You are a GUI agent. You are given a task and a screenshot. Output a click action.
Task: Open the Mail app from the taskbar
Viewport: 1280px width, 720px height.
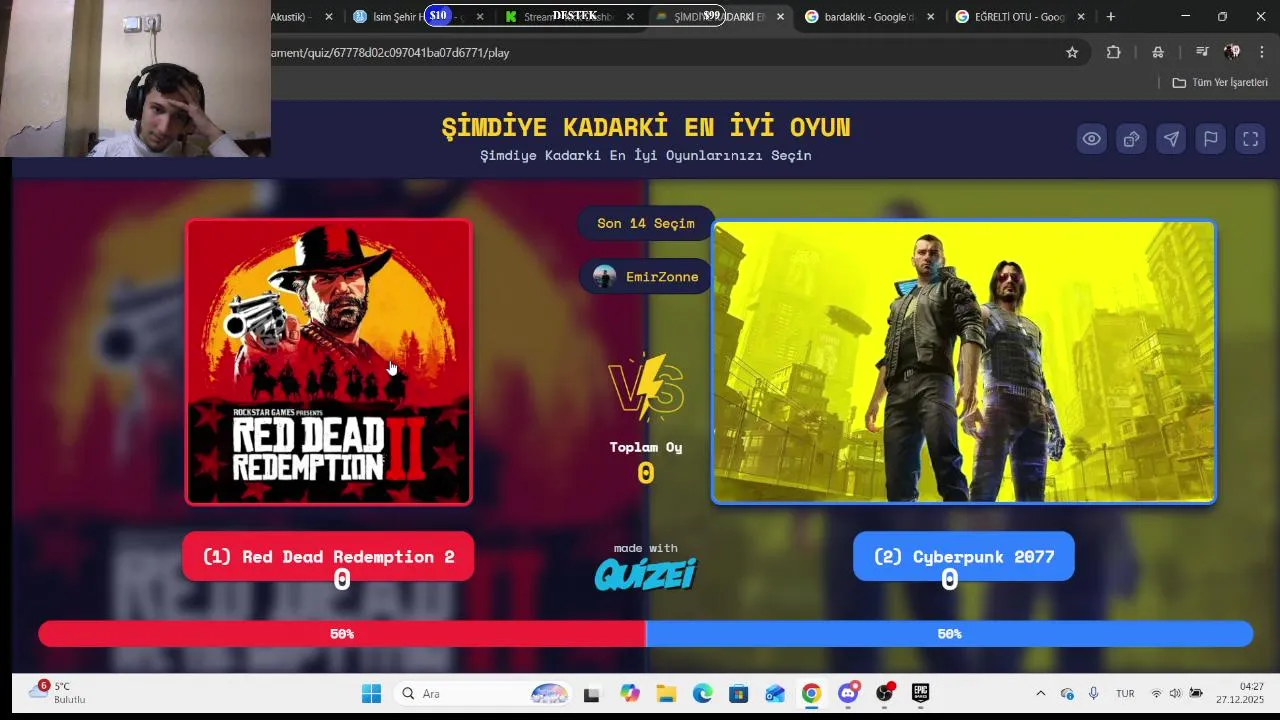(775, 693)
